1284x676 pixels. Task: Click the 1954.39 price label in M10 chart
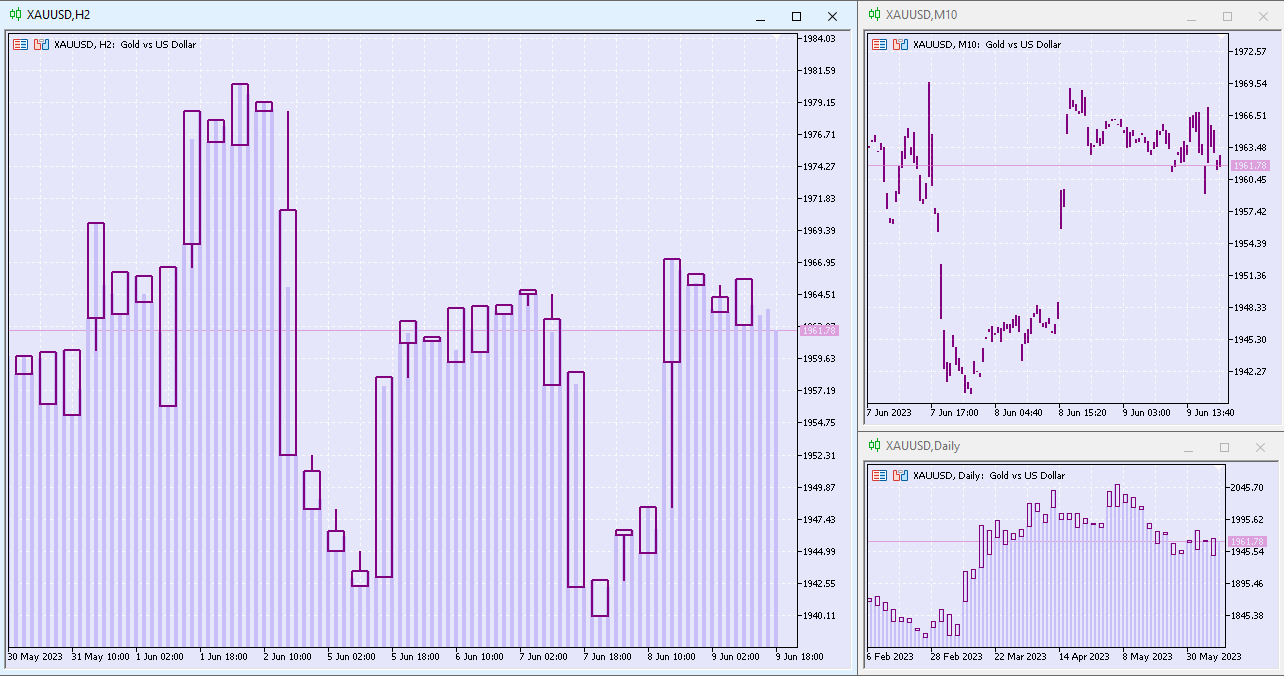coord(1251,243)
